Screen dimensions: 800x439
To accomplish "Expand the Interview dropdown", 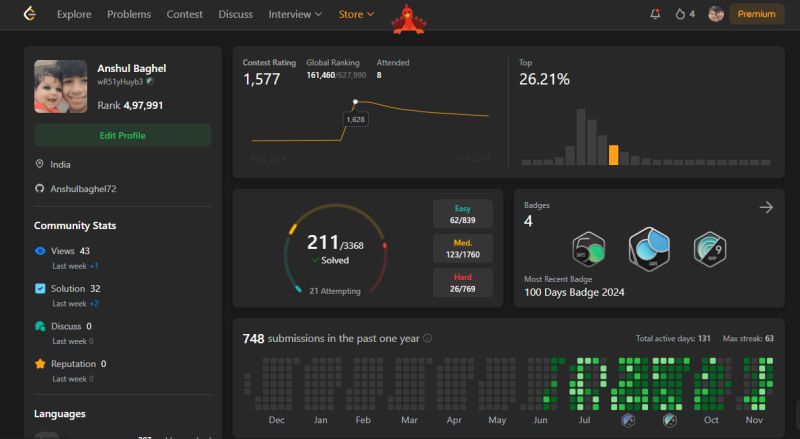I will click(295, 14).
